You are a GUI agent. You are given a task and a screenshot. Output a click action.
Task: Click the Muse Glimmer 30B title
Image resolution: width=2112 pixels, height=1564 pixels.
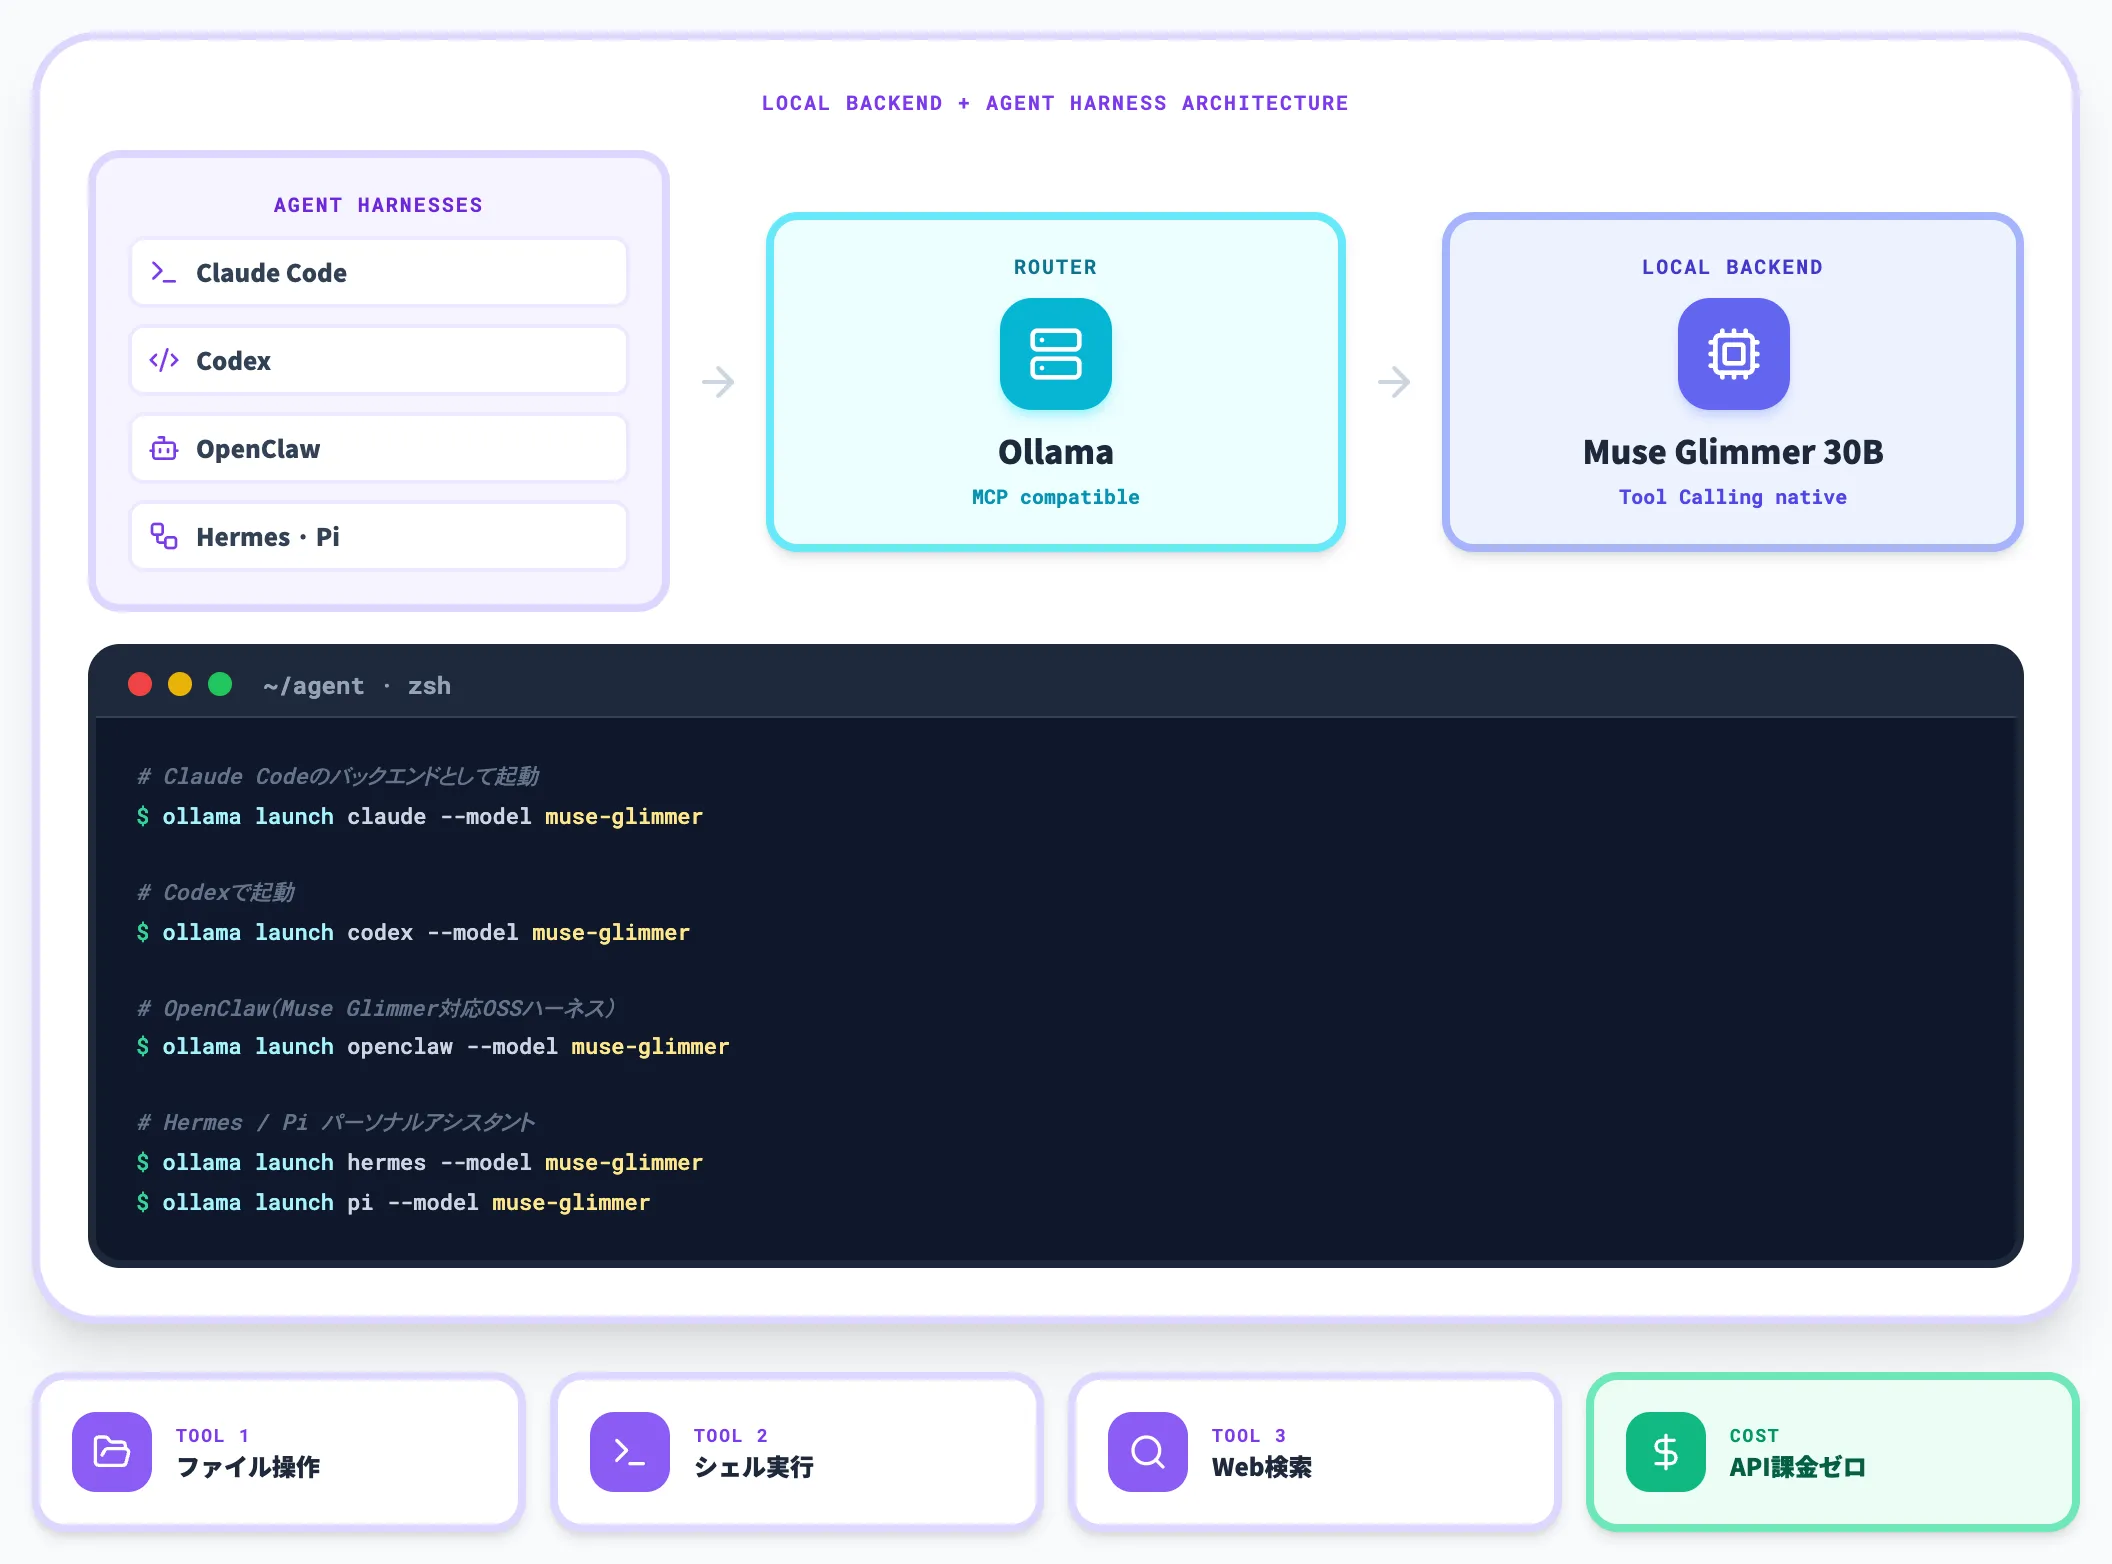point(1733,452)
